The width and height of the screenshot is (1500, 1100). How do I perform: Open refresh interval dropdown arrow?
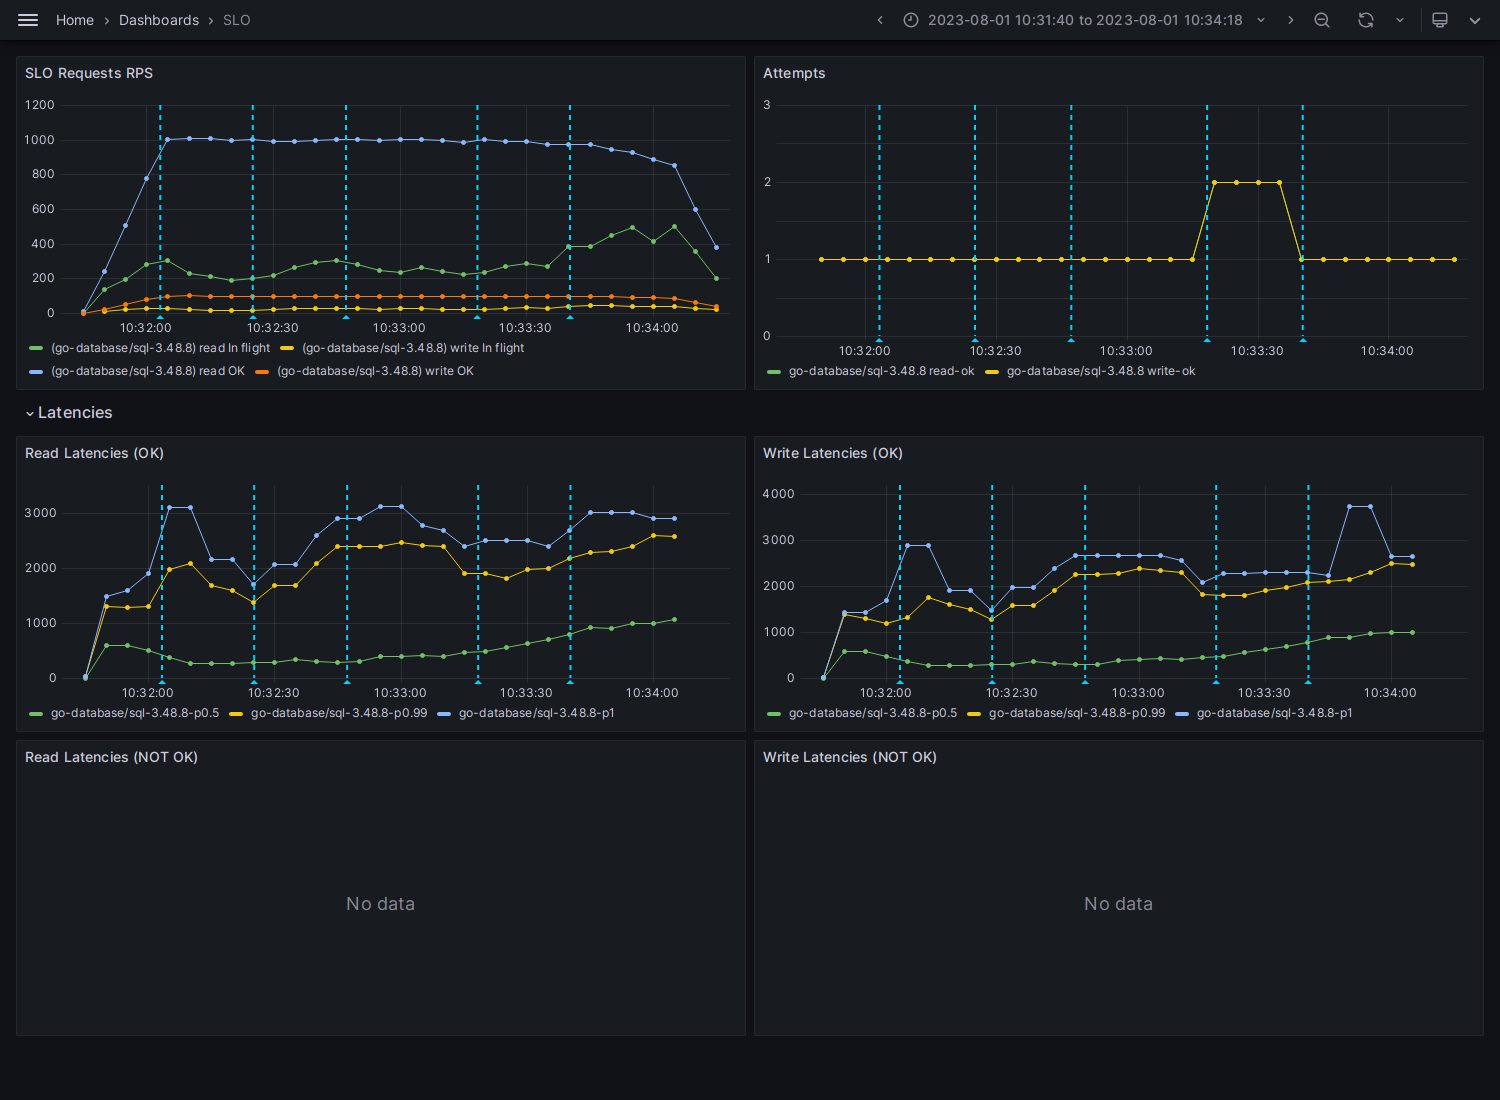tap(1399, 20)
